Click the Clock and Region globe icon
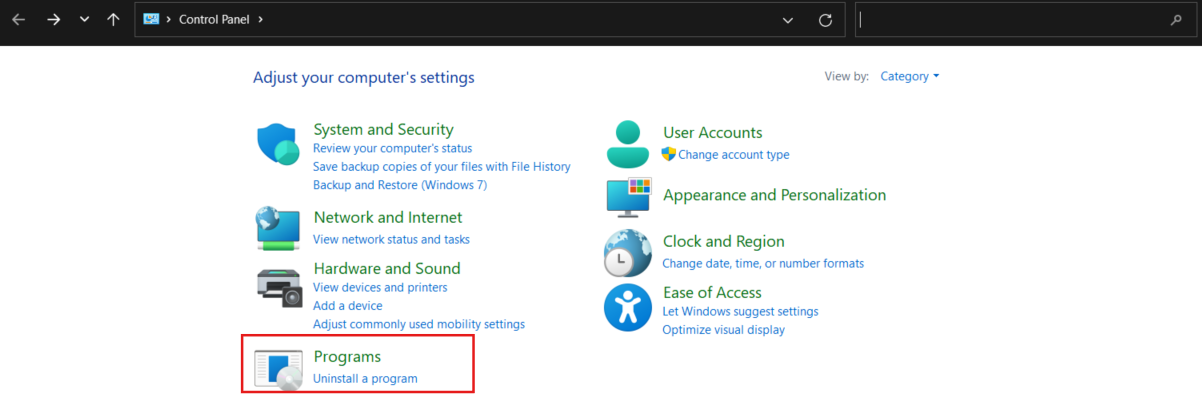The height and width of the screenshot is (396, 1202). [628, 254]
